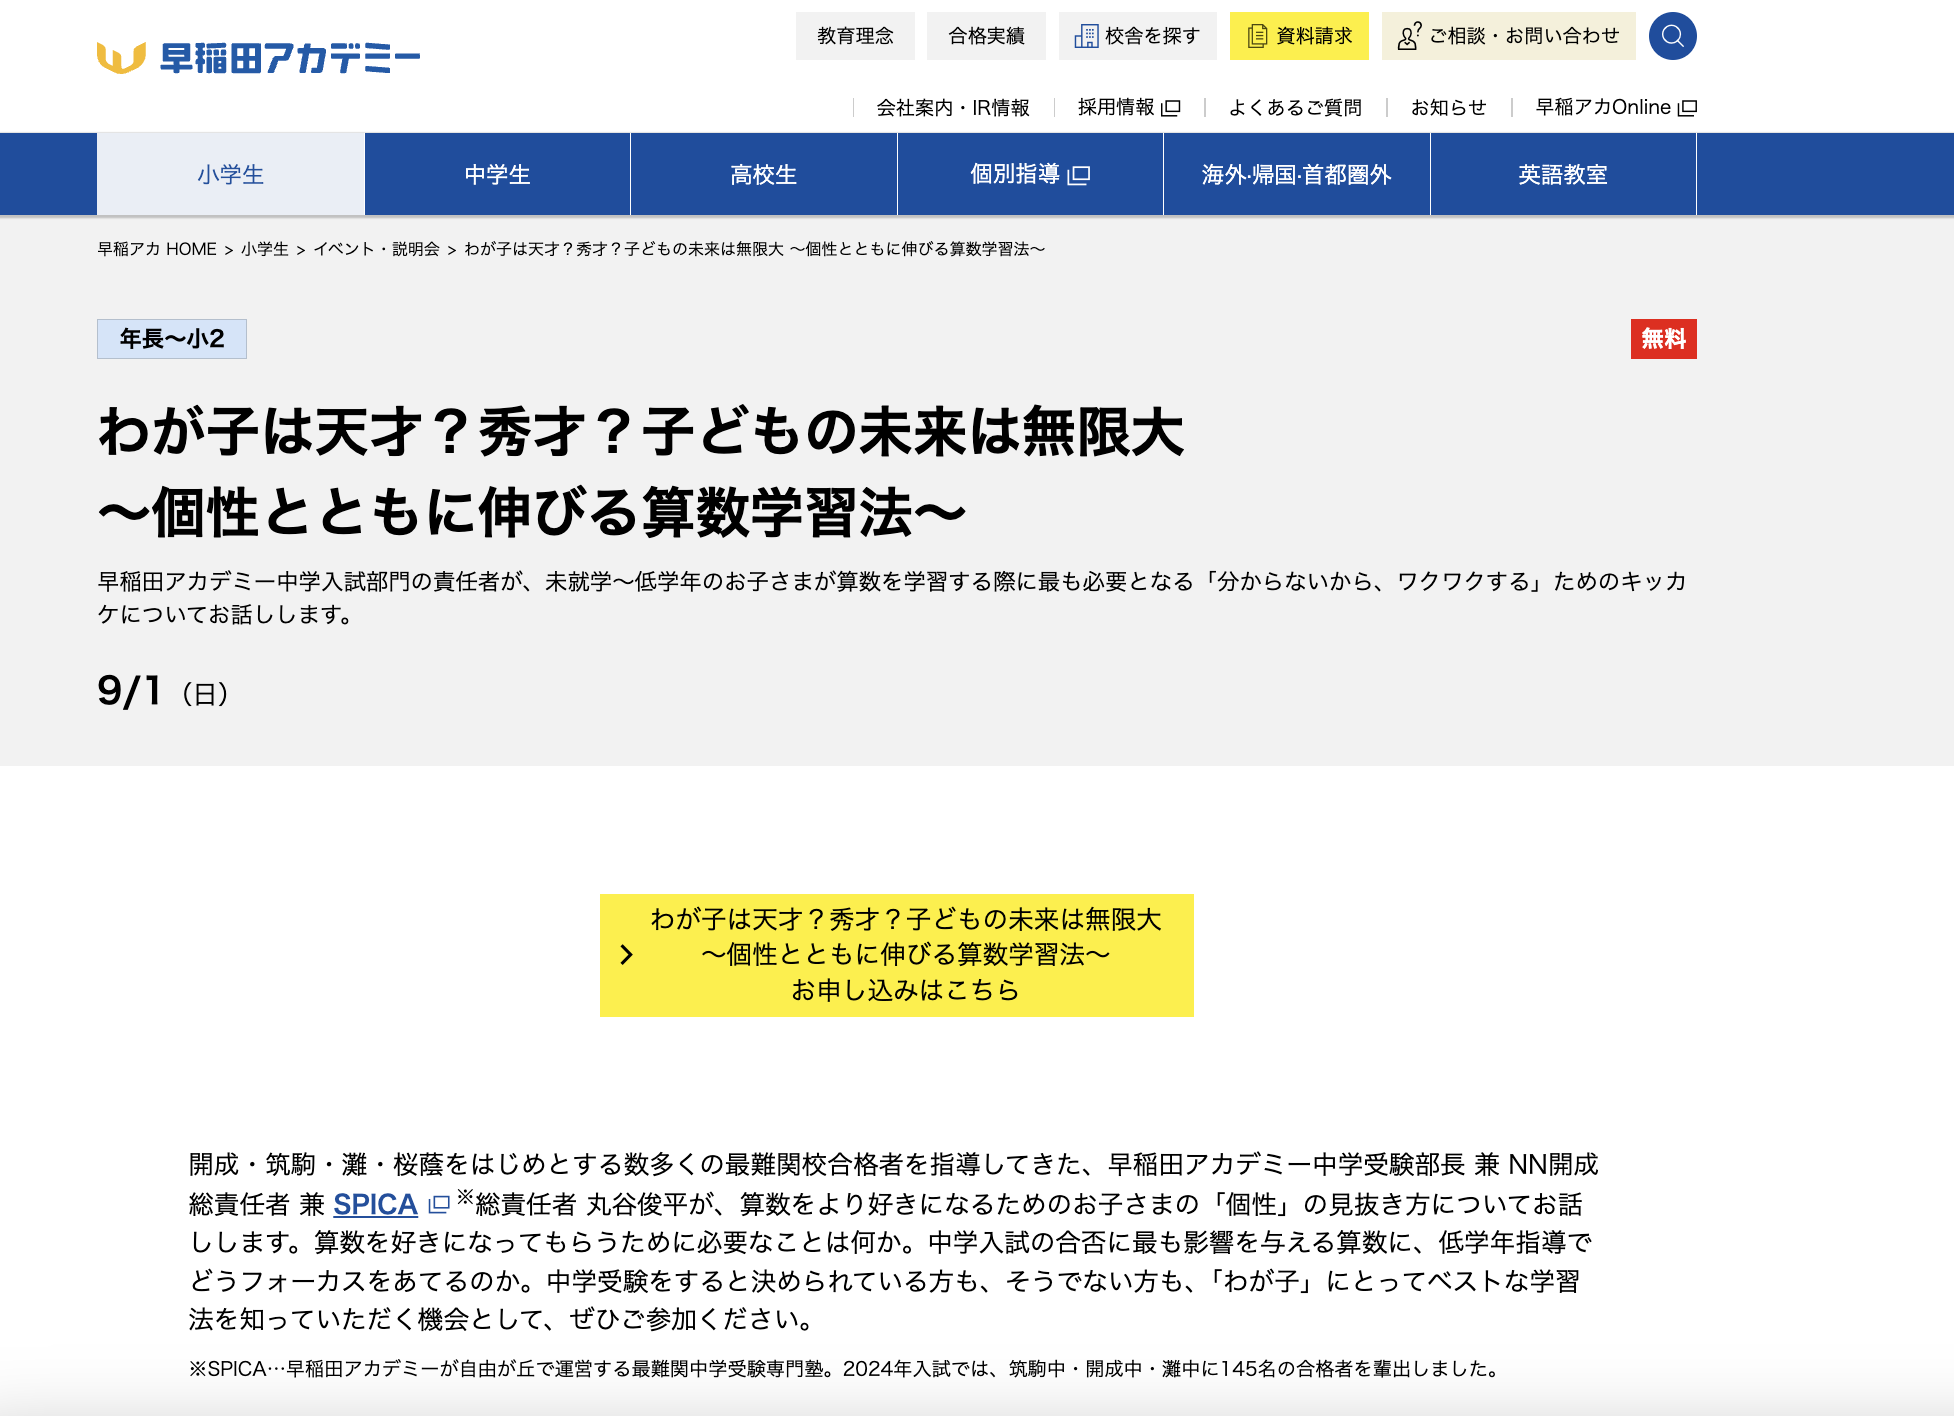Switch to the 中学生 tab

(497, 173)
